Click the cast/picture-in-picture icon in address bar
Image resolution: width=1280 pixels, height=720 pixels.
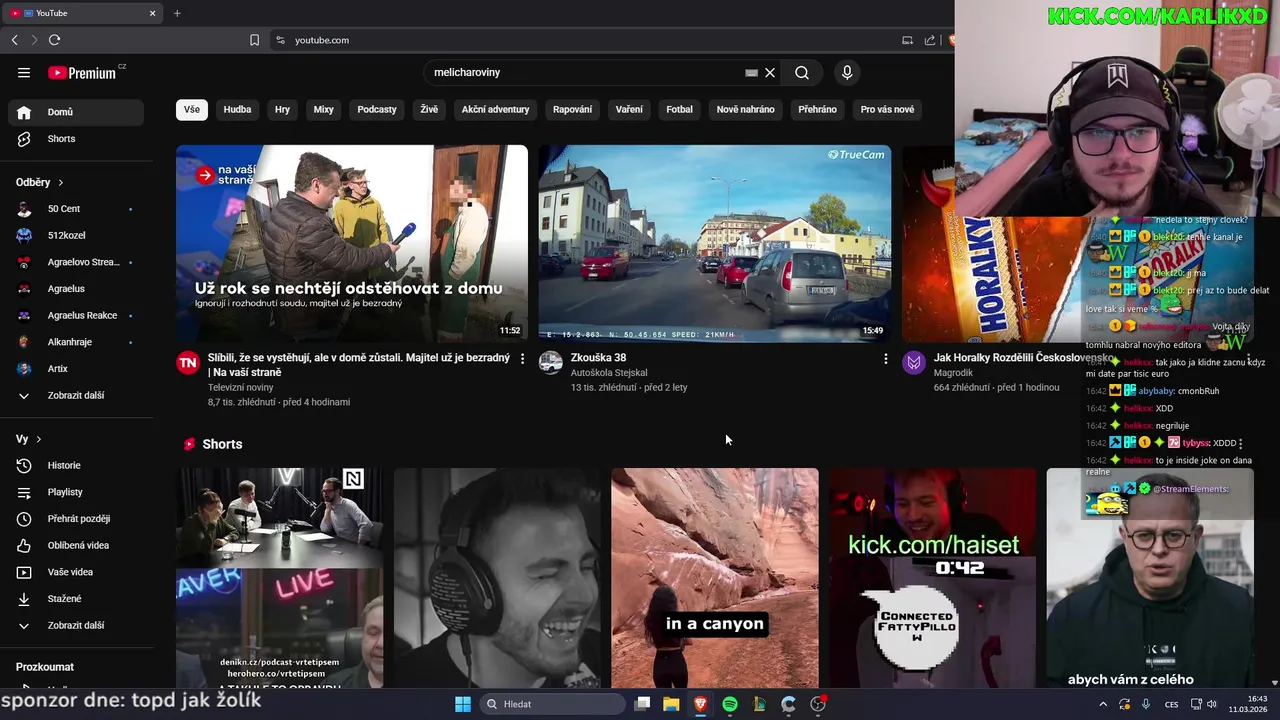[x=907, y=40]
